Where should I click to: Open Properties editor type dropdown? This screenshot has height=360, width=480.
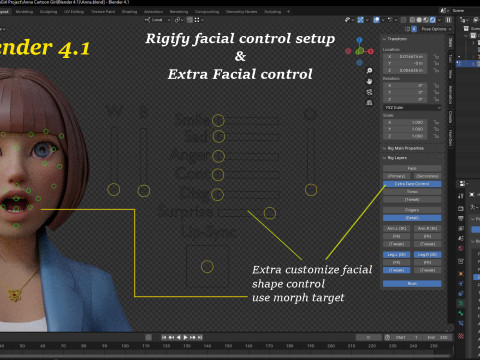(x=464, y=184)
